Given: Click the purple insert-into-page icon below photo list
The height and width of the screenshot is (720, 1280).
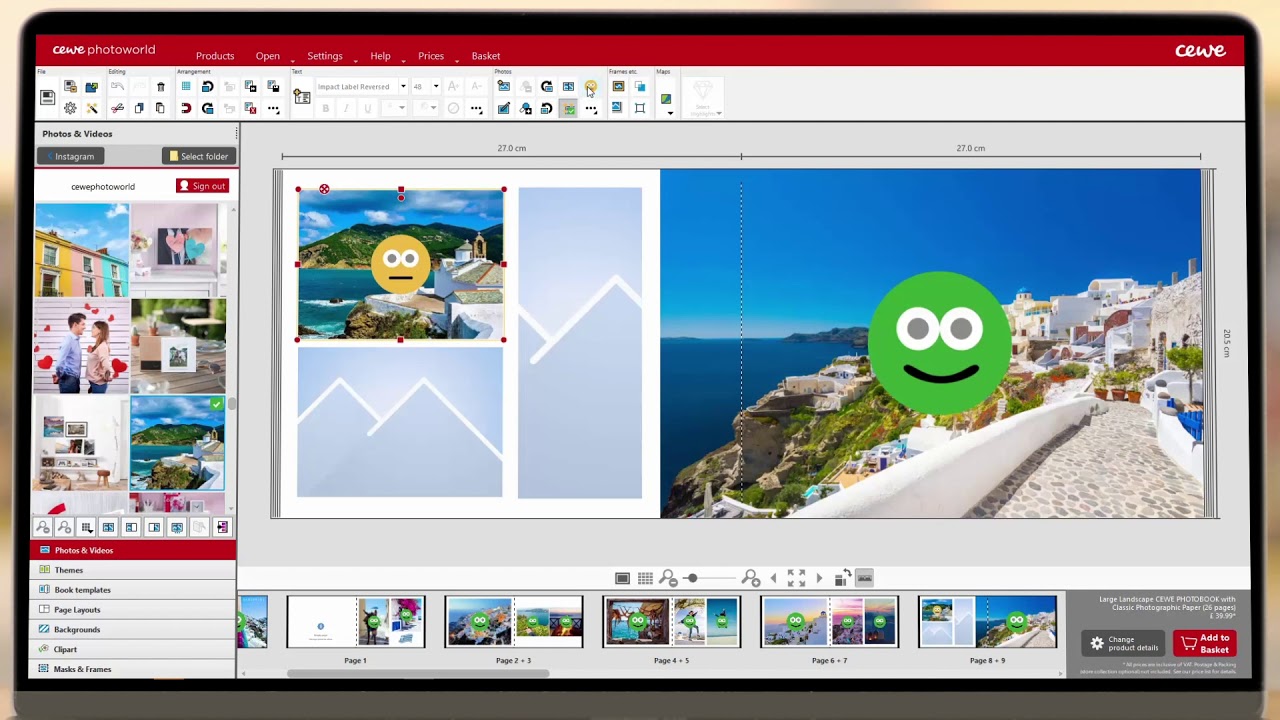Looking at the screenshot, I should pyautogui.click(x=222, y=527).
